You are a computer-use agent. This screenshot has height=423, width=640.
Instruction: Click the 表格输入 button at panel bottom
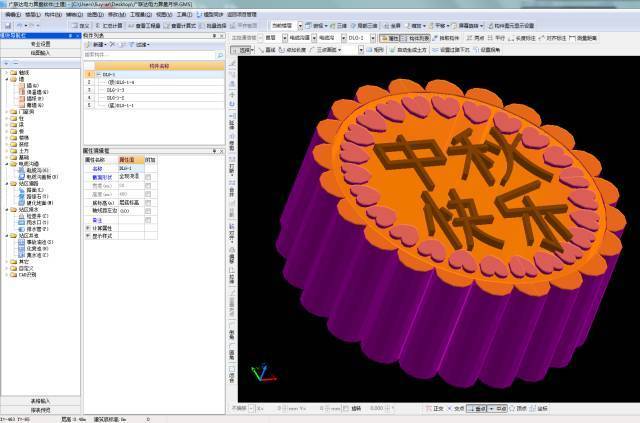40,401
